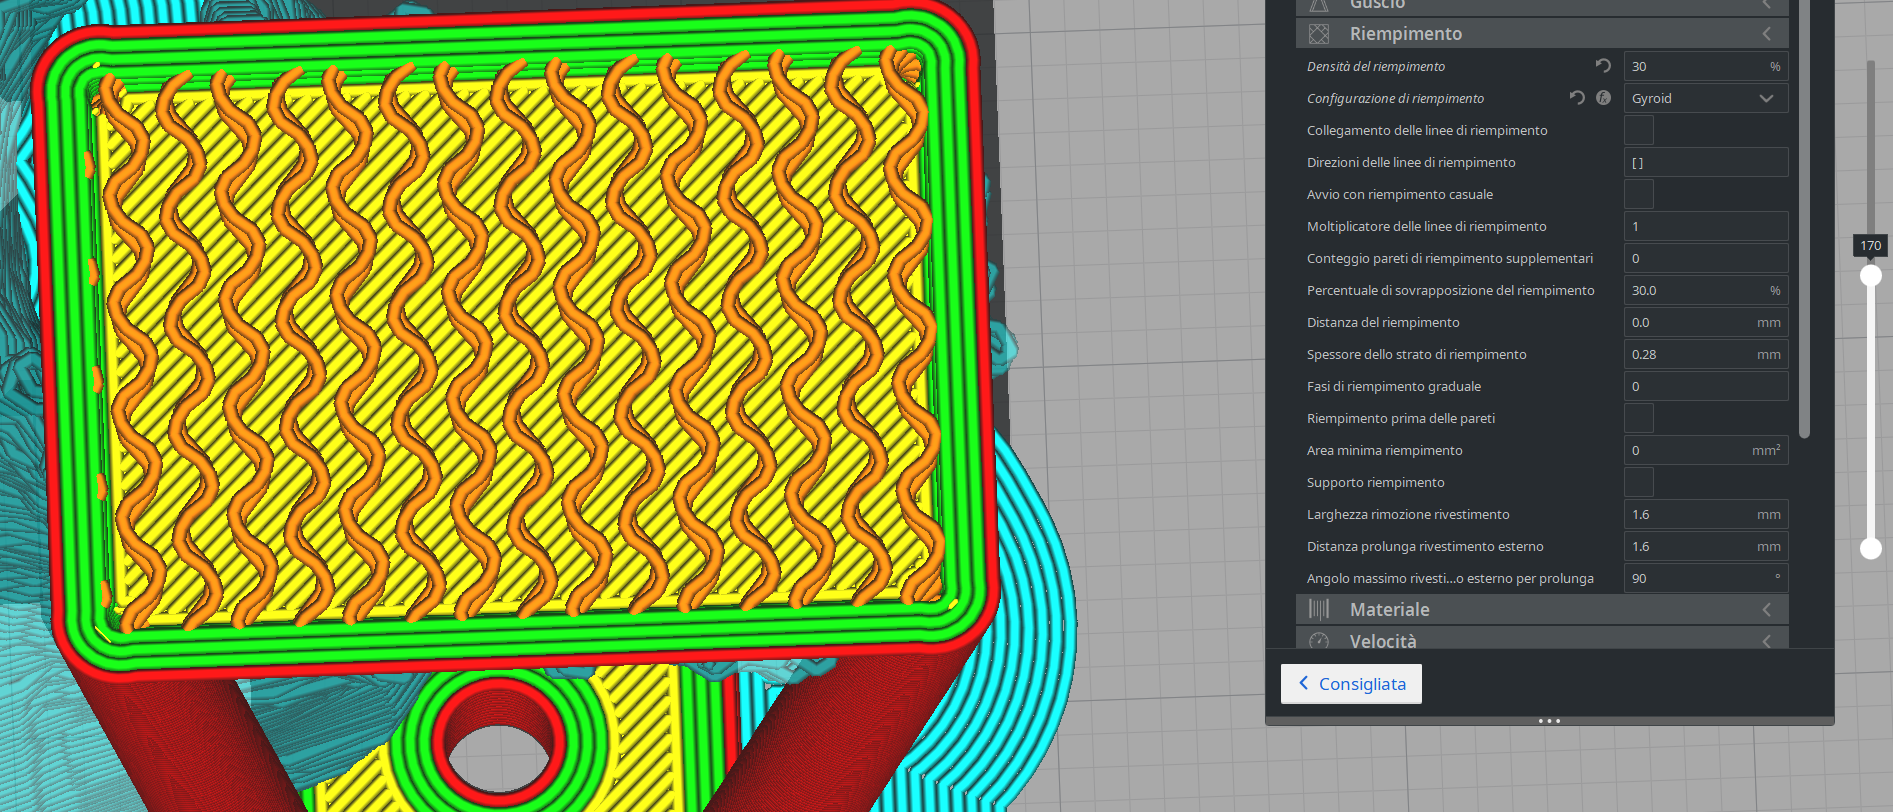The width and height of the screenshot is (1893, 812).
Task: Edit Spessore dello strato di riempimento value
Action: click(1706, 354)
